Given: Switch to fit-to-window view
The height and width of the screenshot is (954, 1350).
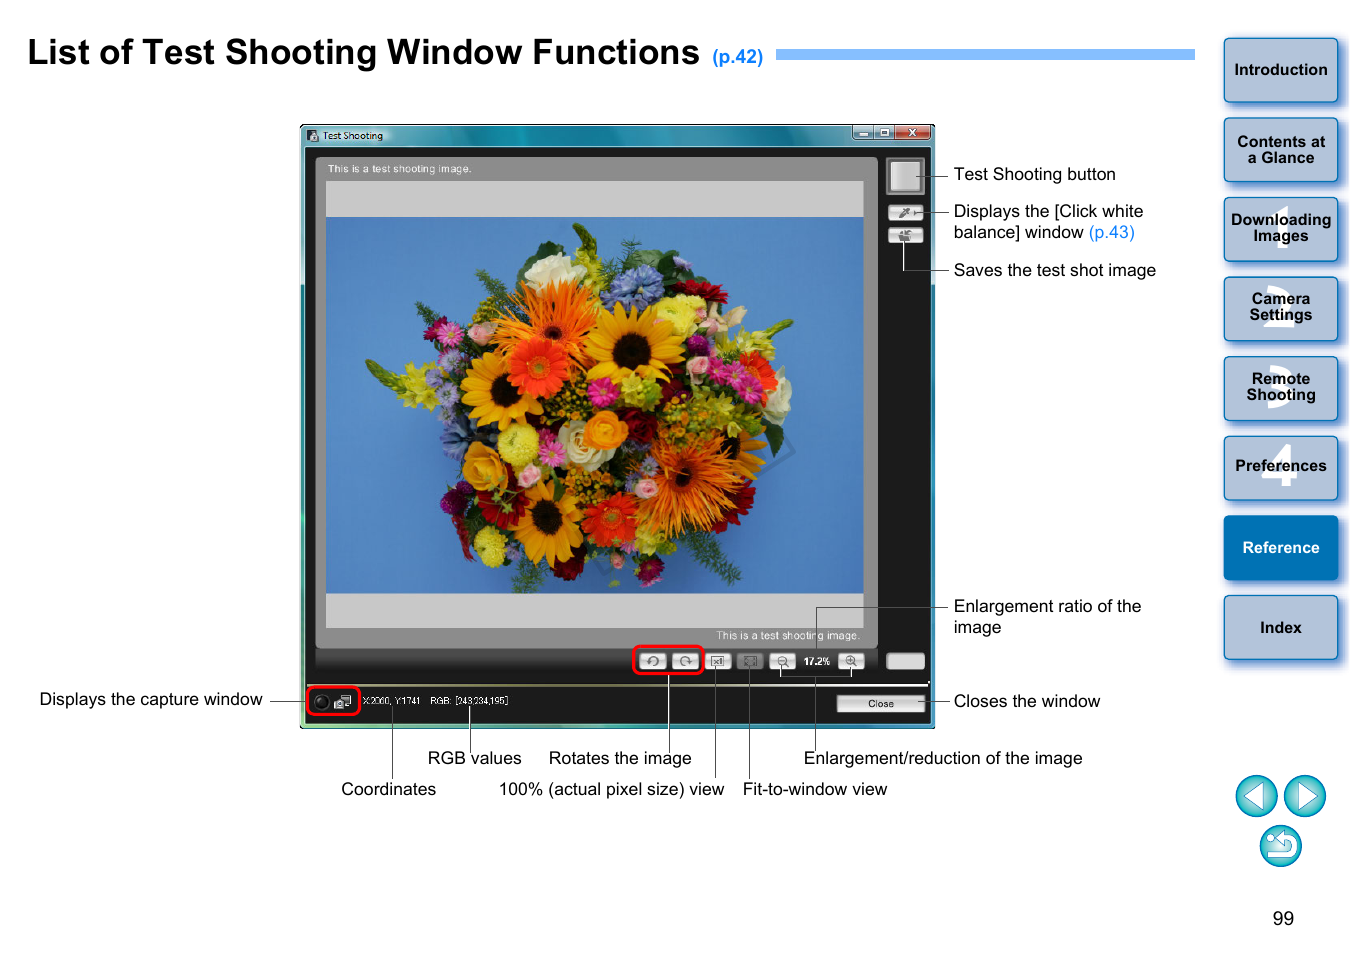Looking at the screenshot, I should point(750,661).
